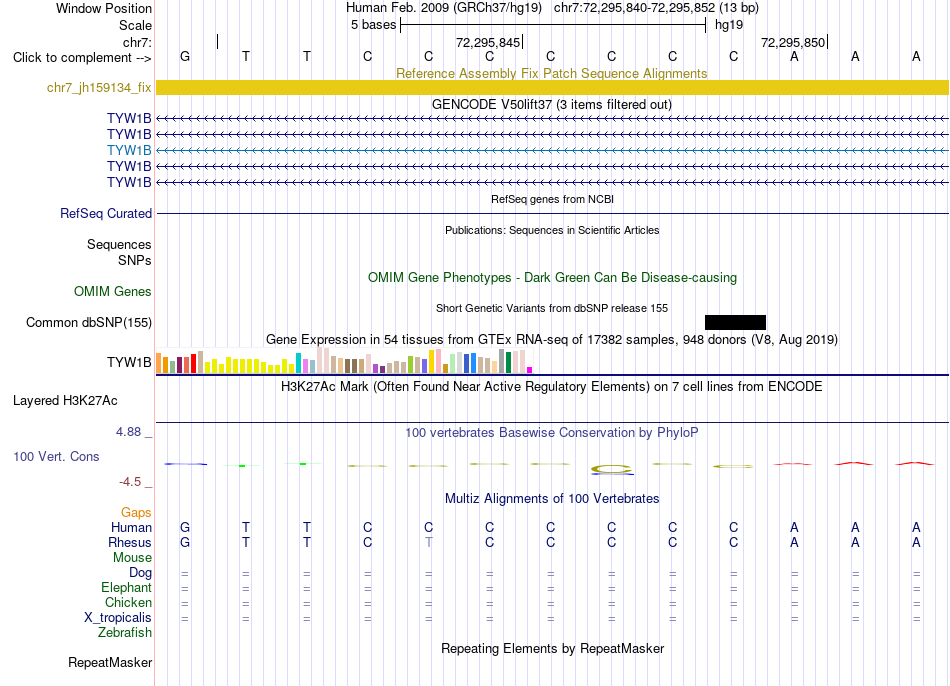Viewport: 950px width, 686px height.
Task: Click the 'Human Feb. 2009 (GRCh37/hg19)' assembly text
Action: [x=443, y=8]
